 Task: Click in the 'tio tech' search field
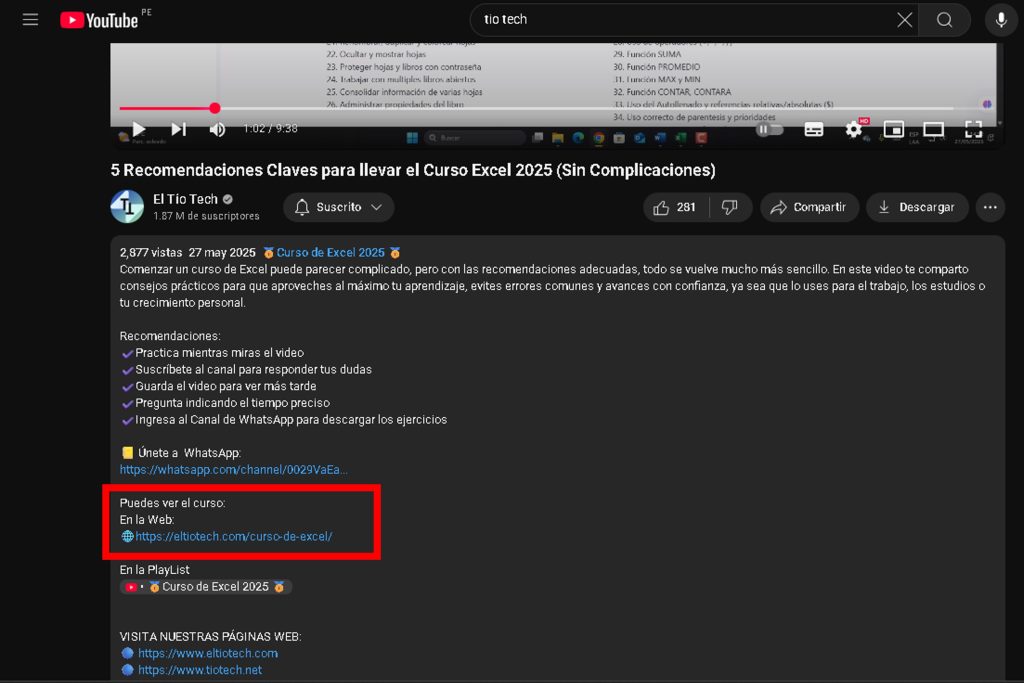680,20
